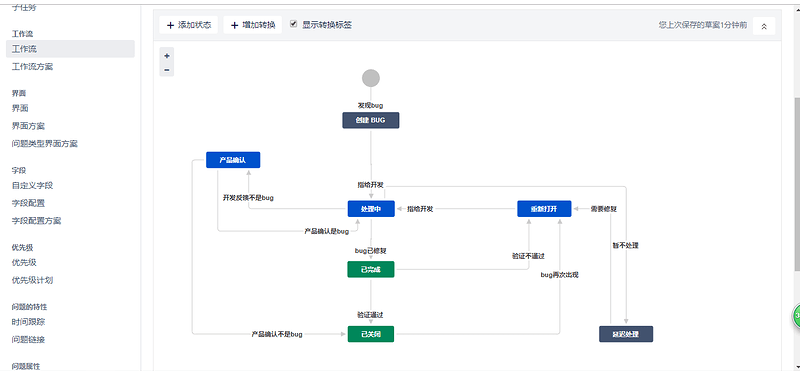
Task: Select the green 已关闭 status node
Action: [371, 334]
